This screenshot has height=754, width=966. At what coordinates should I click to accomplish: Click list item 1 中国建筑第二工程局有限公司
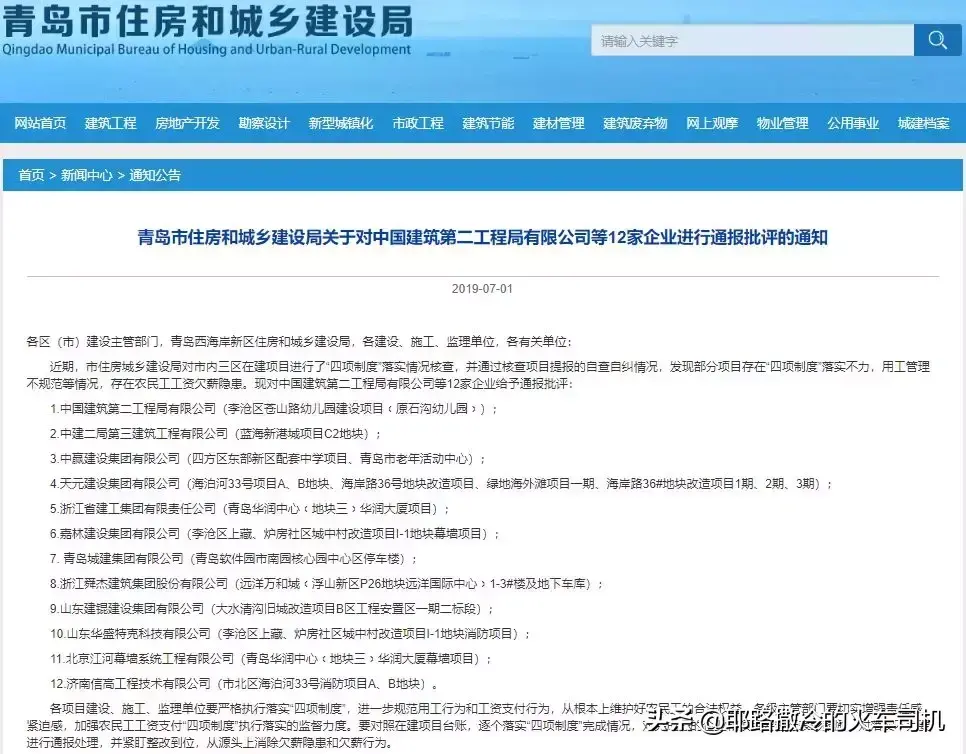(x=274, y=408)
